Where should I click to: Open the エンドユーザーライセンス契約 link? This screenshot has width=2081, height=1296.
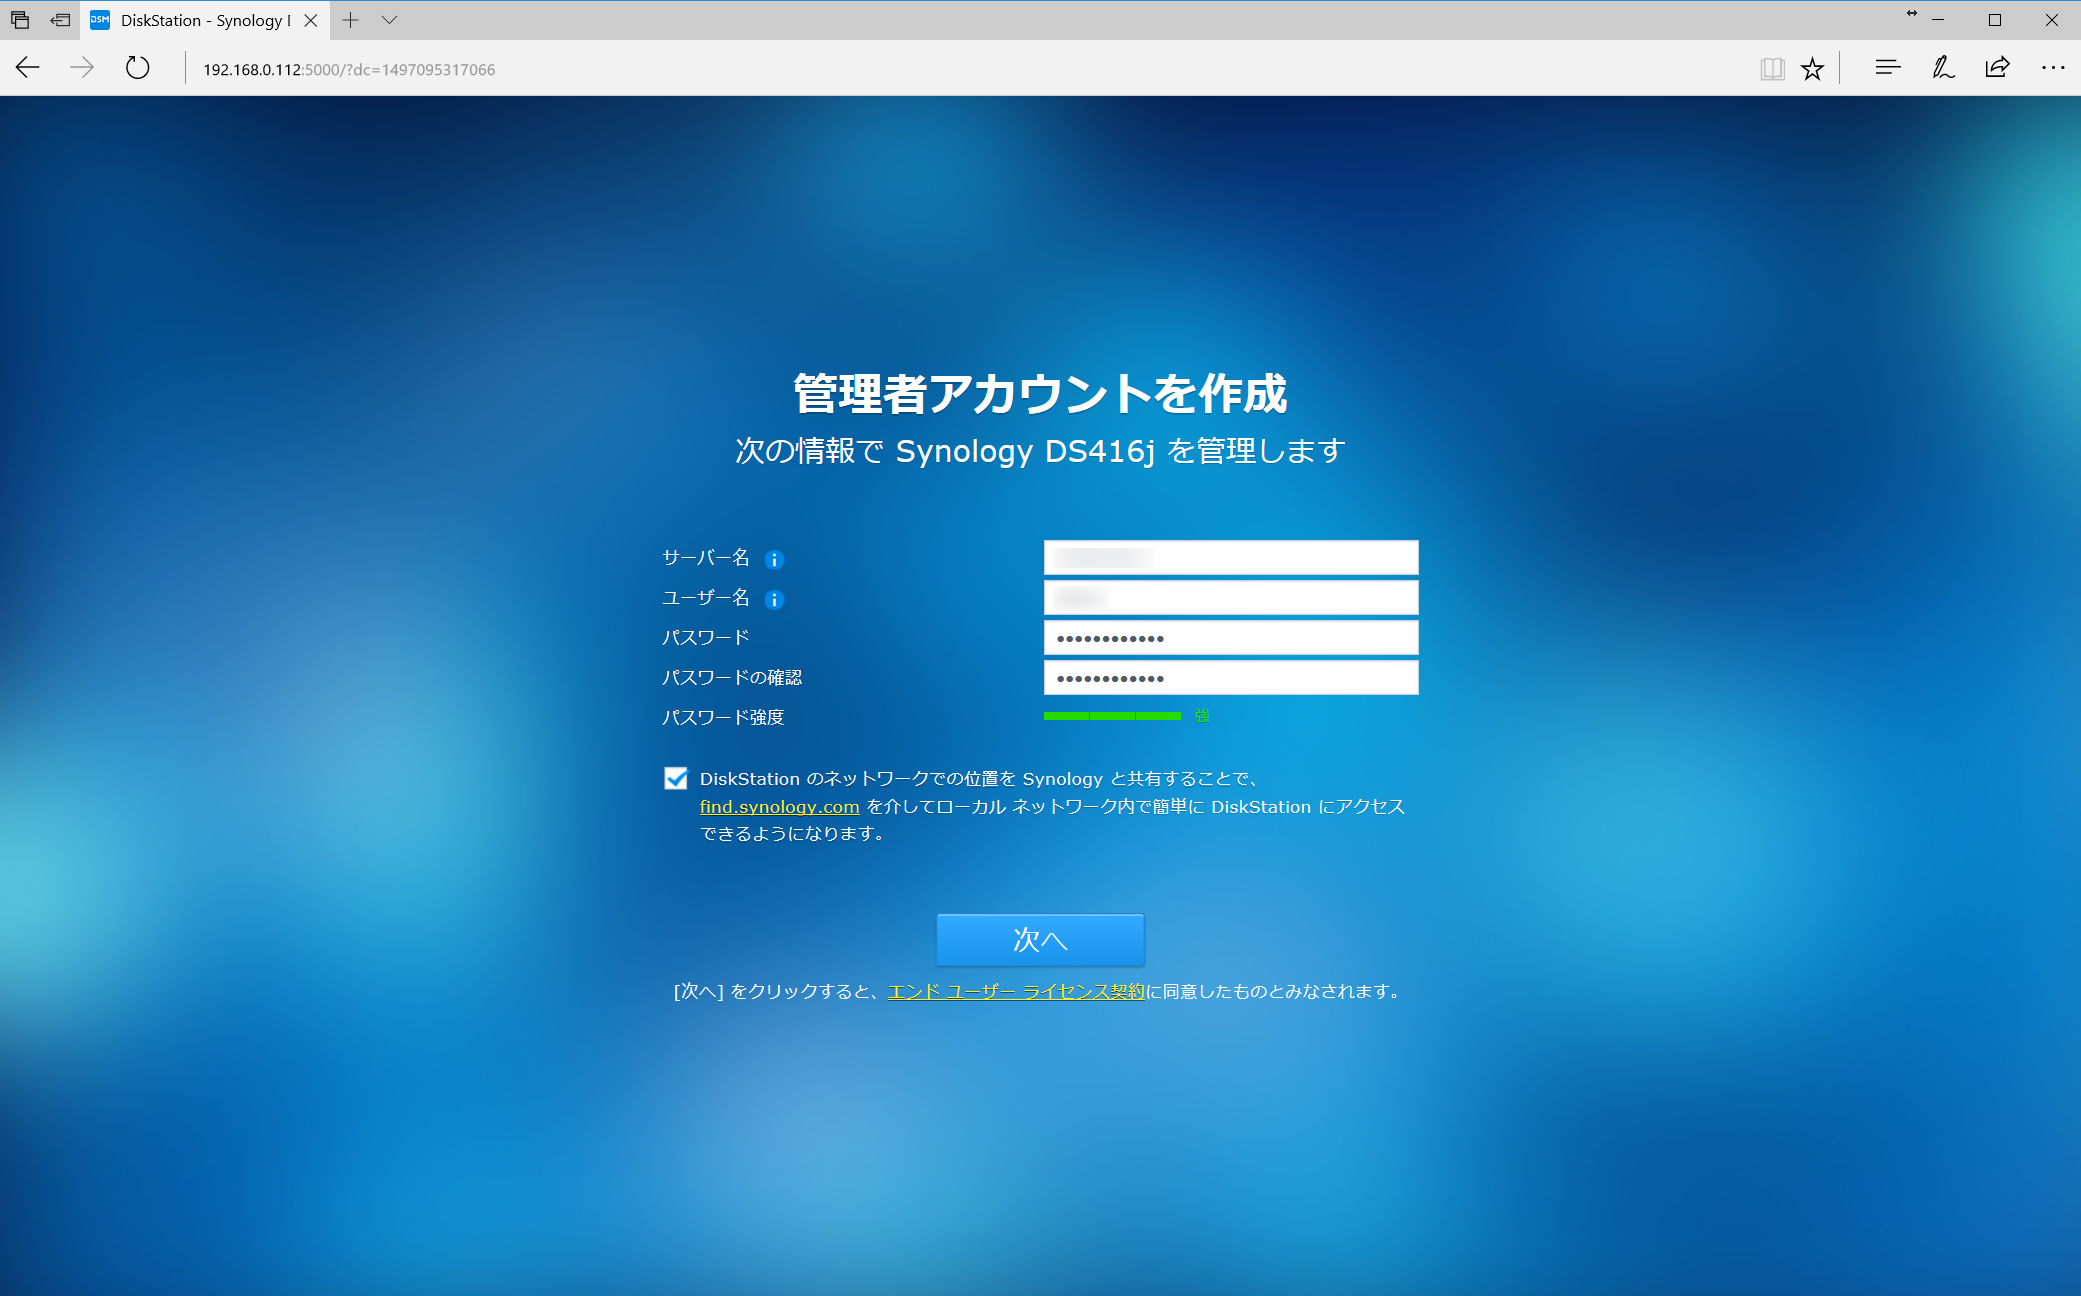tap(1015, 992)
